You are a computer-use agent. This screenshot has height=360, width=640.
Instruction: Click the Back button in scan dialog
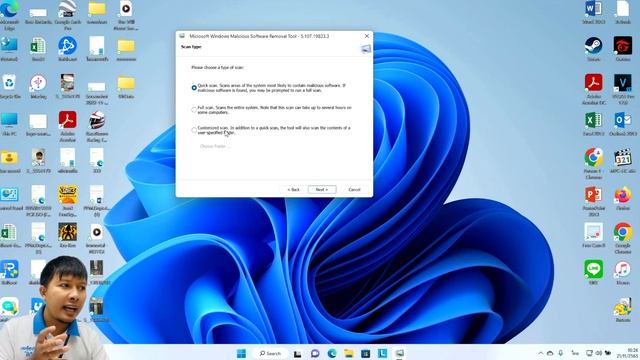pos(293,189)
